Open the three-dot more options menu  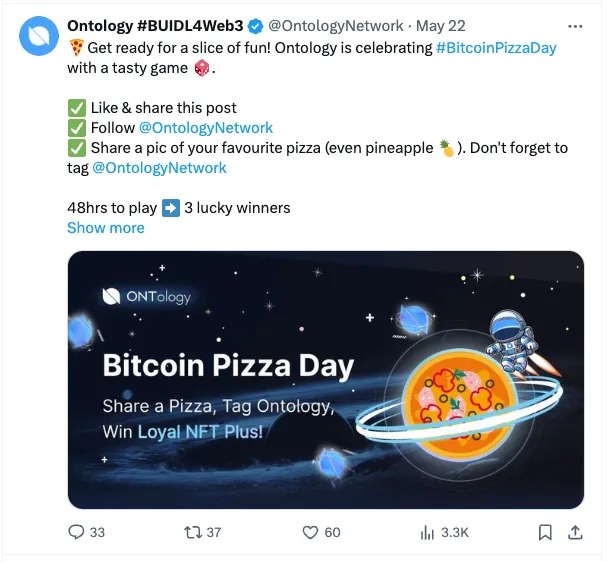coord(574,25)
